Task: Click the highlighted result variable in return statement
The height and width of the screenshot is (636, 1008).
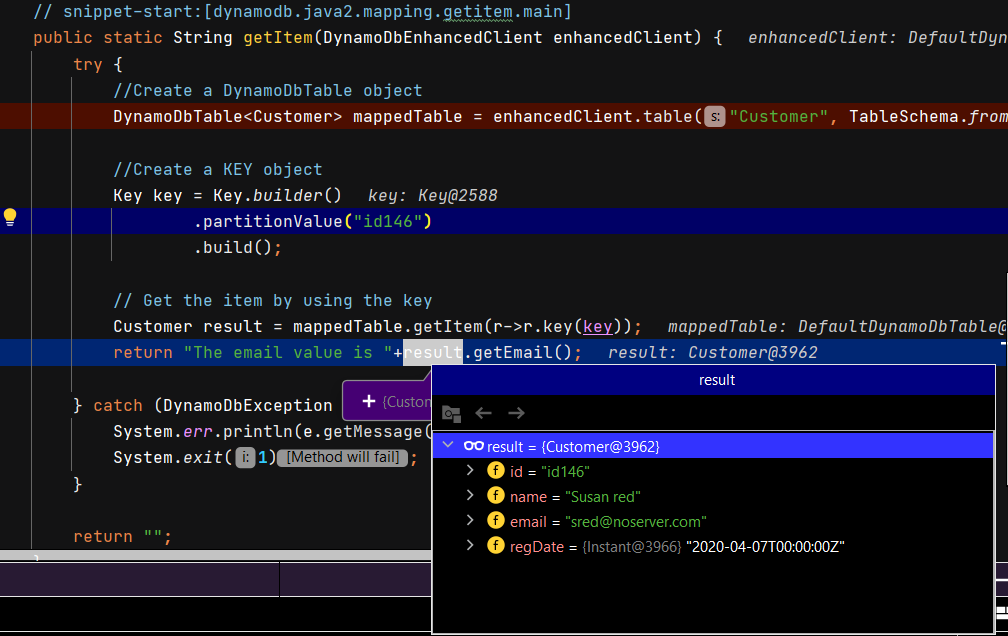Action: 433,352
